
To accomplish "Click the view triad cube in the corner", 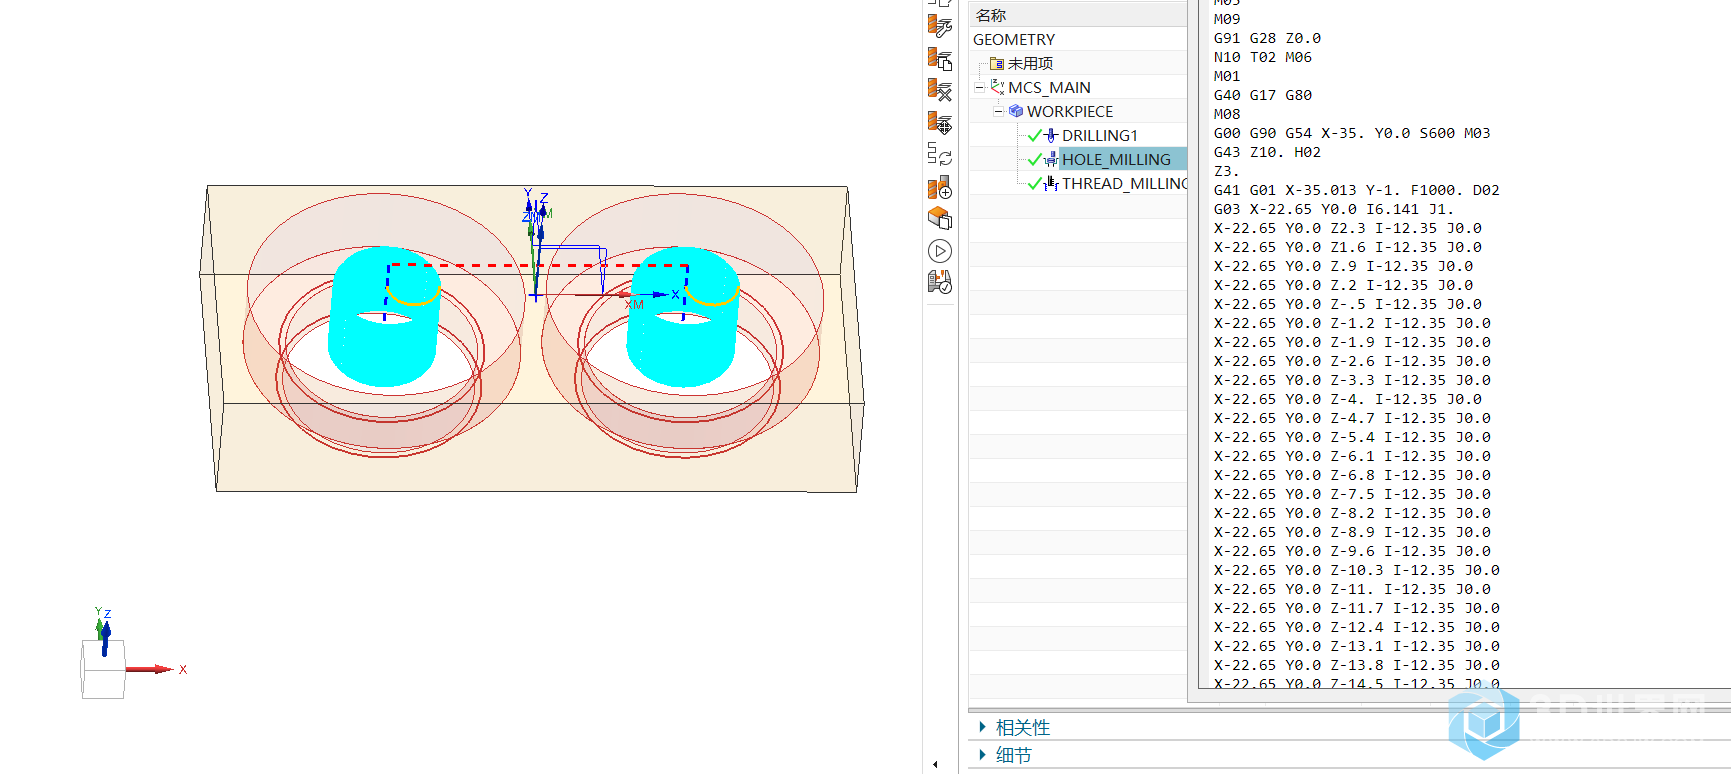I will pyautogui.click(x=103, y=669).
